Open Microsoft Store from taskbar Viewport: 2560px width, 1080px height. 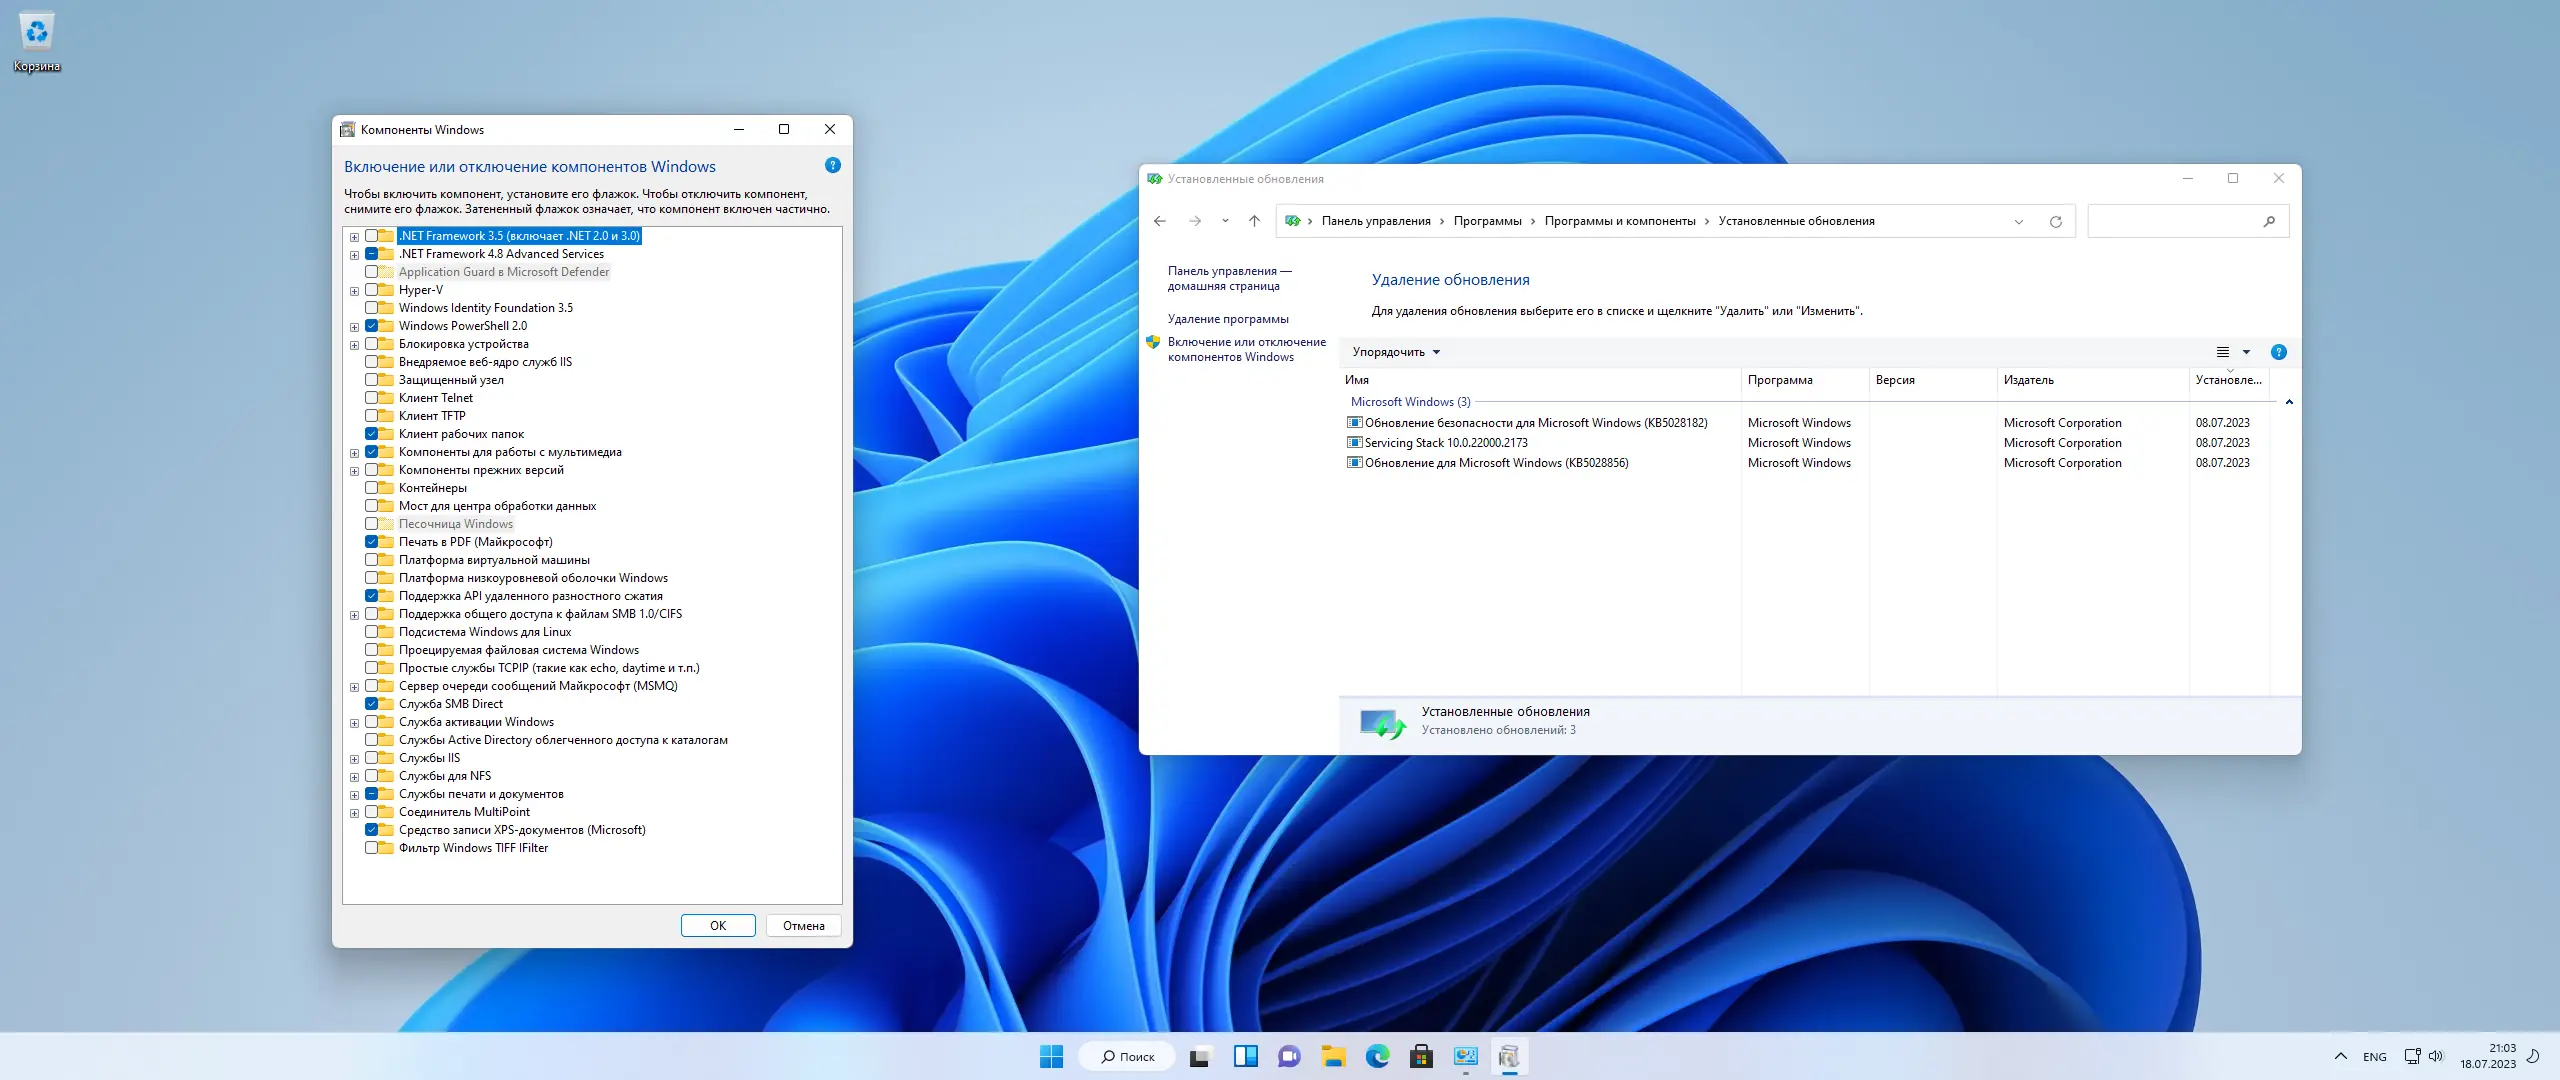[1421, 1056]
